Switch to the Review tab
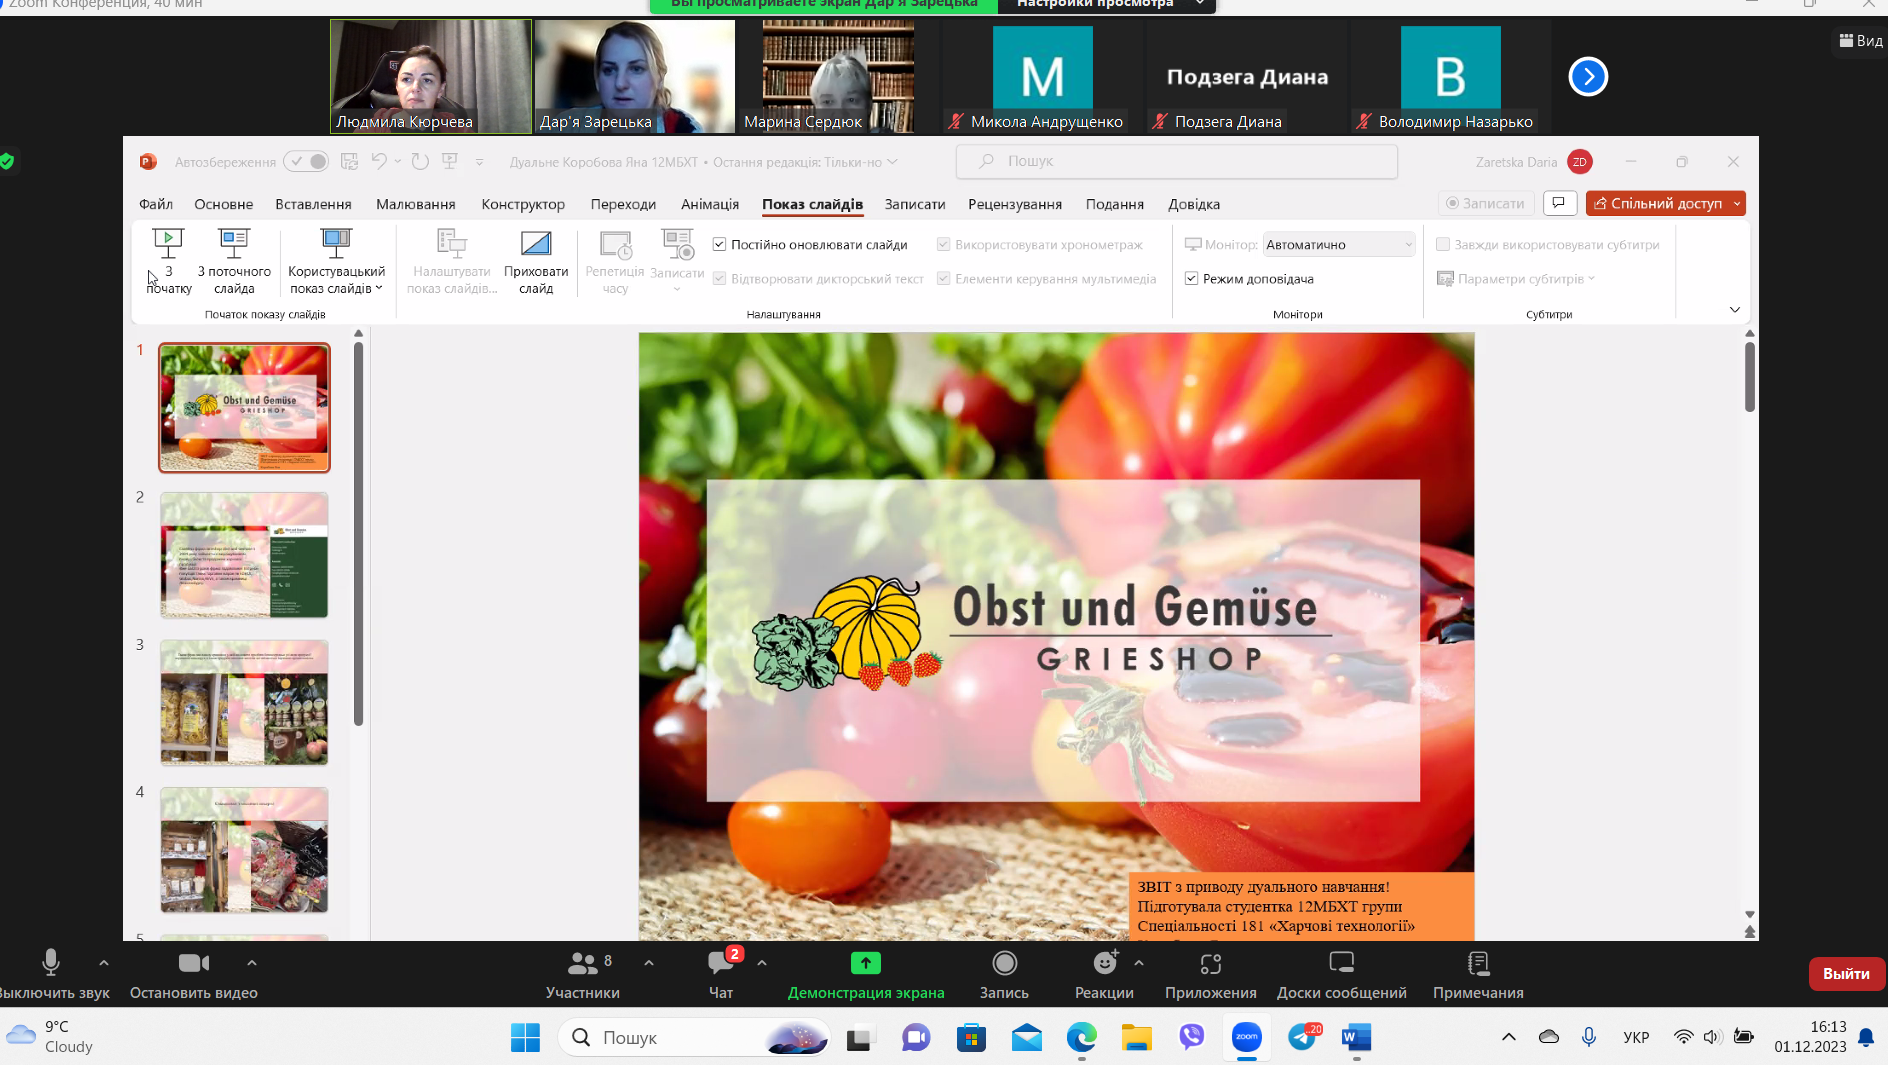 pyautogui.click(x=1015, y=204)
